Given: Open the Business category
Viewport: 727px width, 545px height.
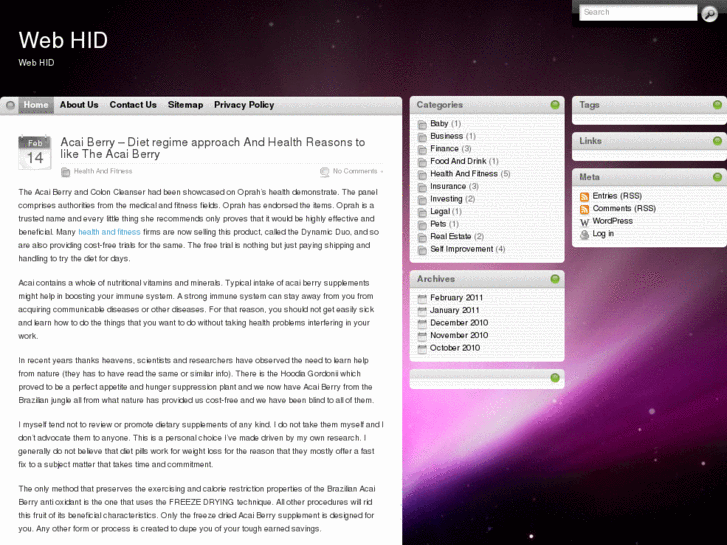Looking at the screenshot, I should 446,136.
